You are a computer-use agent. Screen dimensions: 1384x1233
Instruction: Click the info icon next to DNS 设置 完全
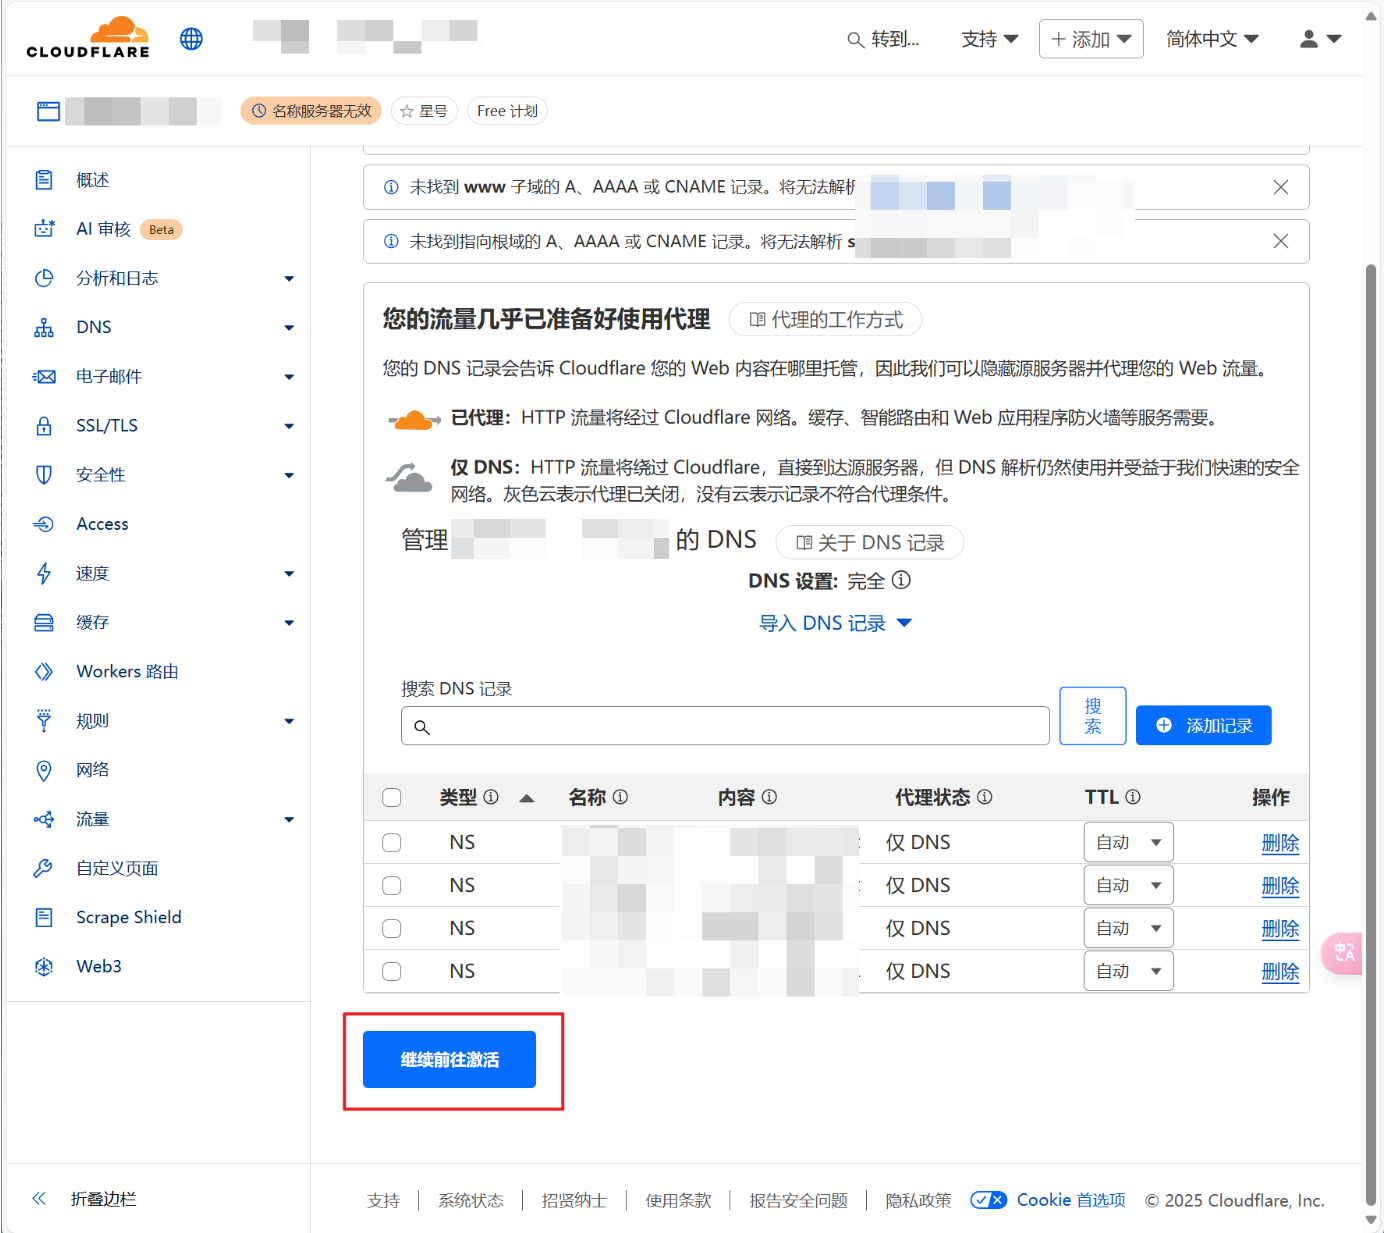[x=901, y=580]
